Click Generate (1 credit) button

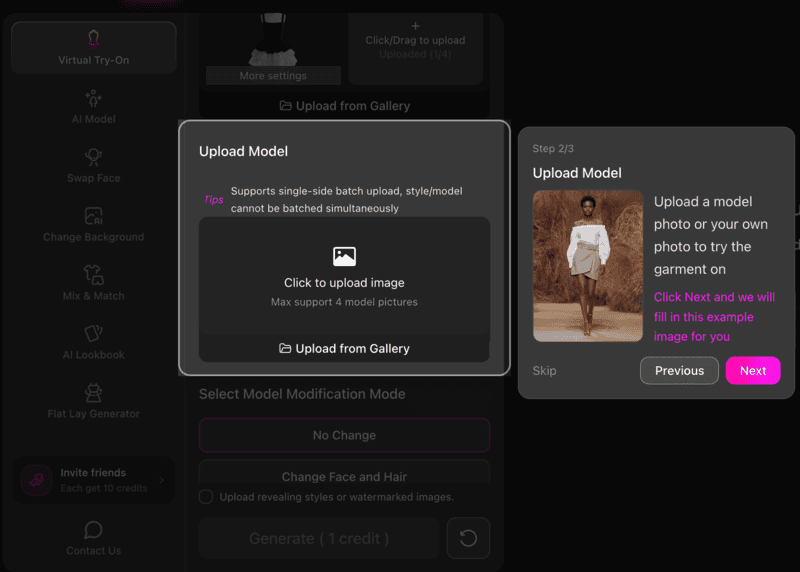coord(319,538)
